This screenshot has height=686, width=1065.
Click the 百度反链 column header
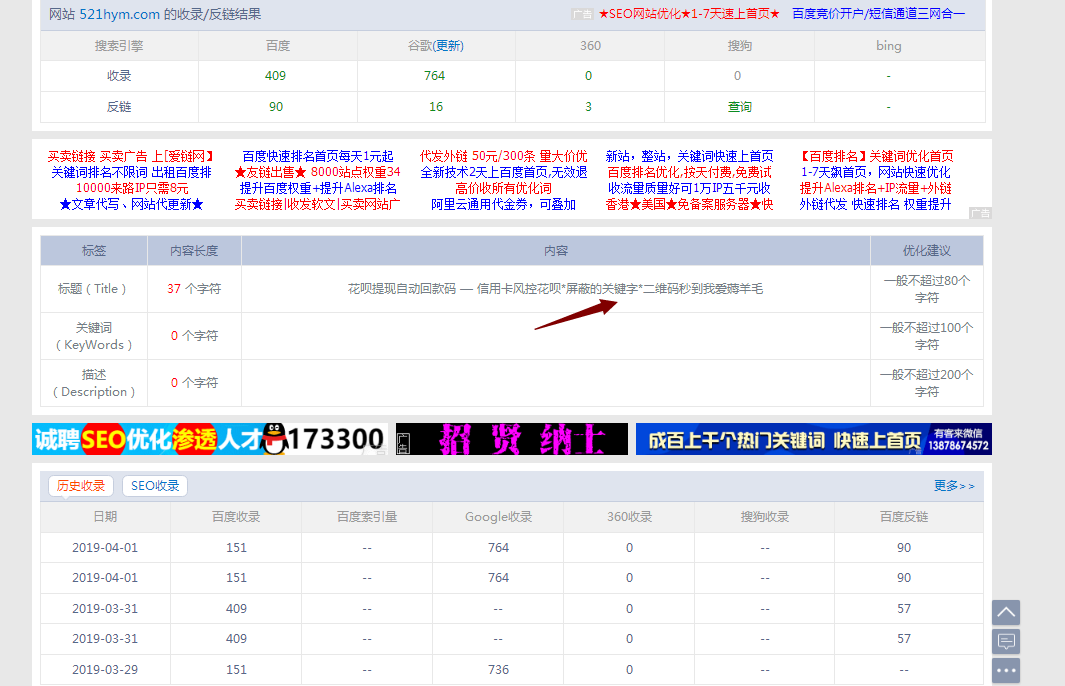pyautogui.click(x=904, y=517)
